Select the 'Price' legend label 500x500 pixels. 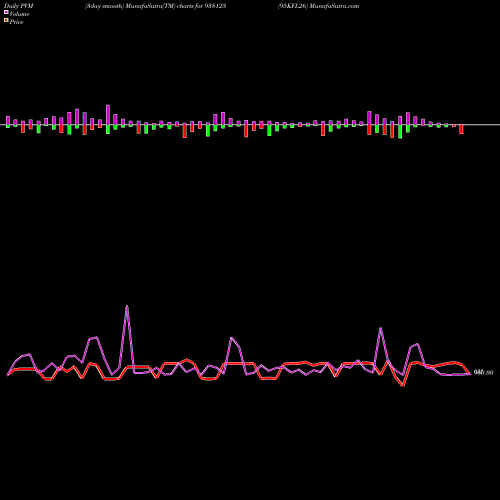pos(16,22)
